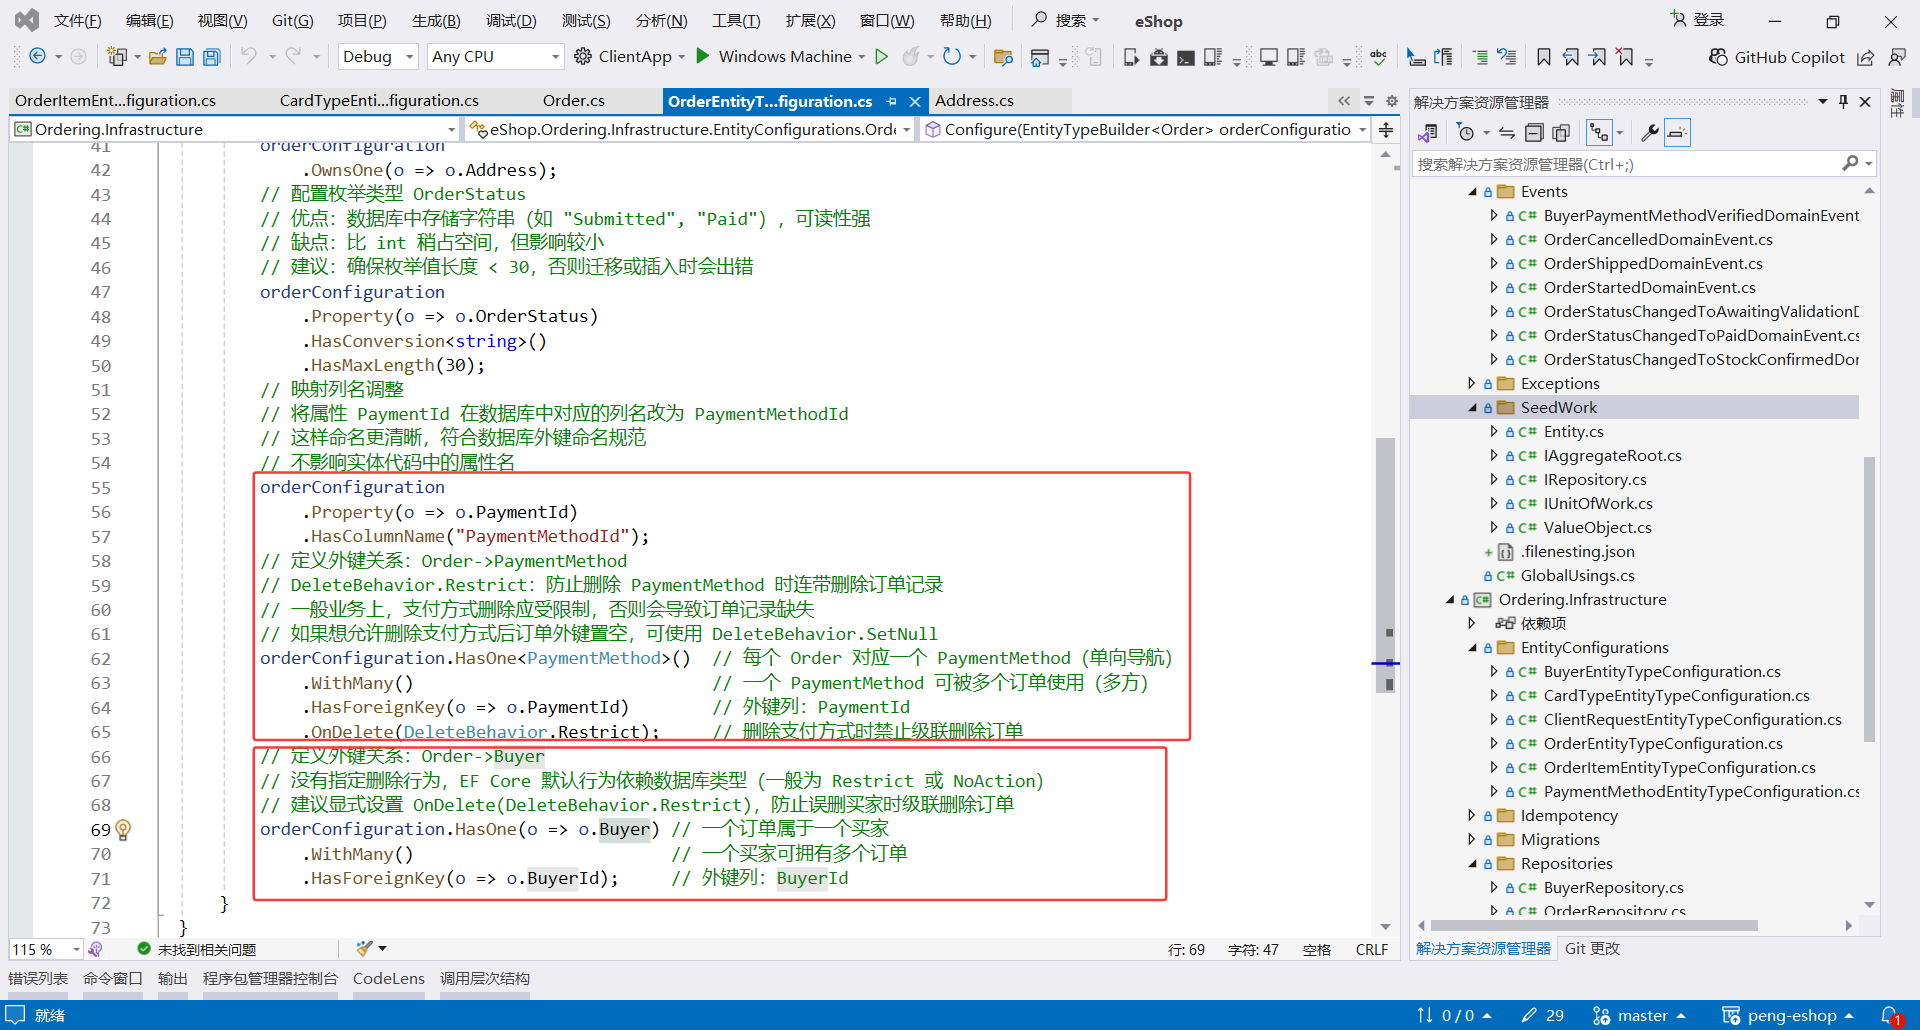This screenshot has height=1030, width=1920.
Task: Open the ClientApp startup project dropdown
Action: (681, 57)
